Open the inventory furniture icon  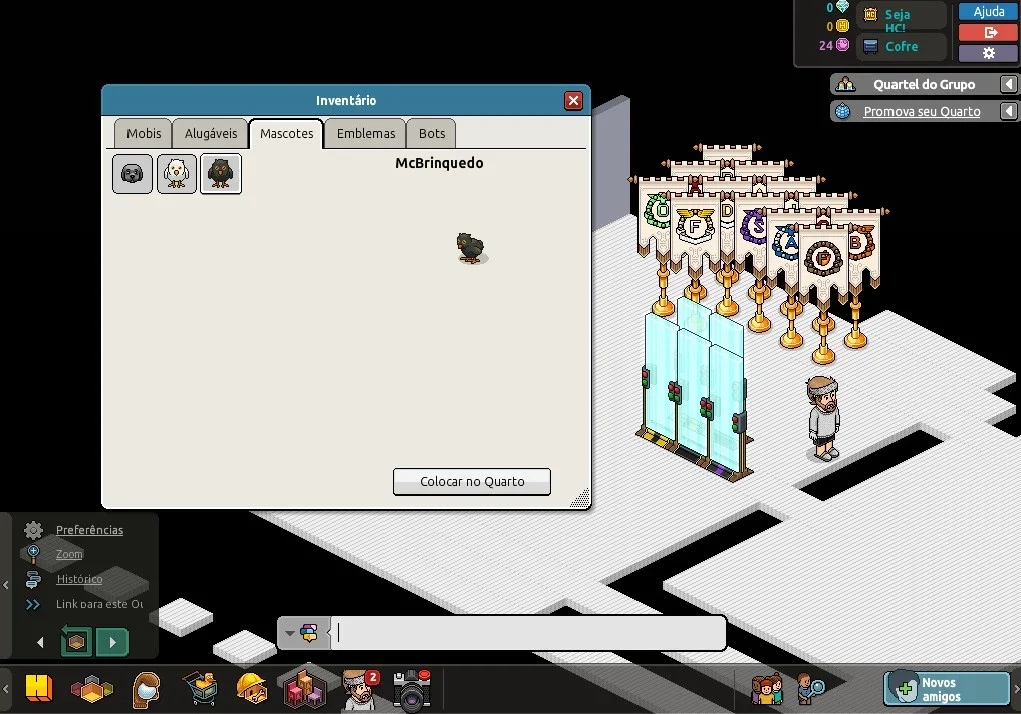pyautogui.click(x=305, y=689)
